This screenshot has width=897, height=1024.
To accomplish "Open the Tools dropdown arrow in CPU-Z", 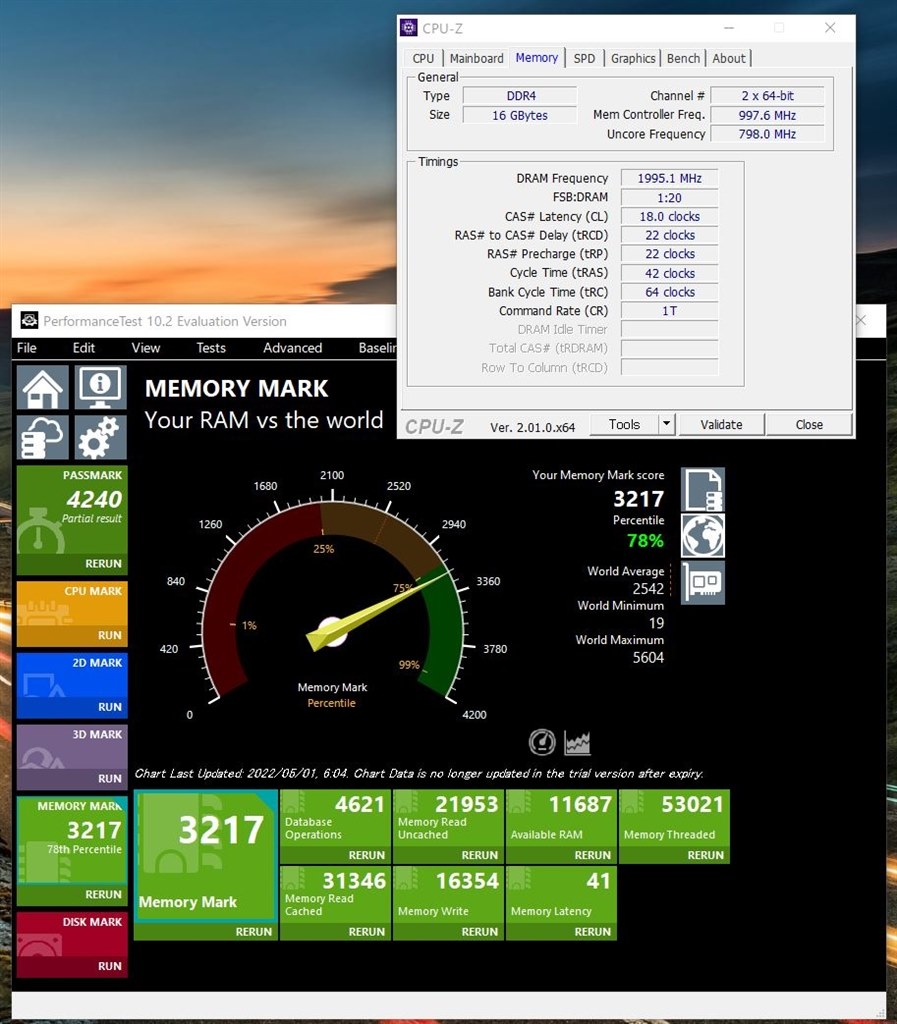I will [x=666, y=424].
